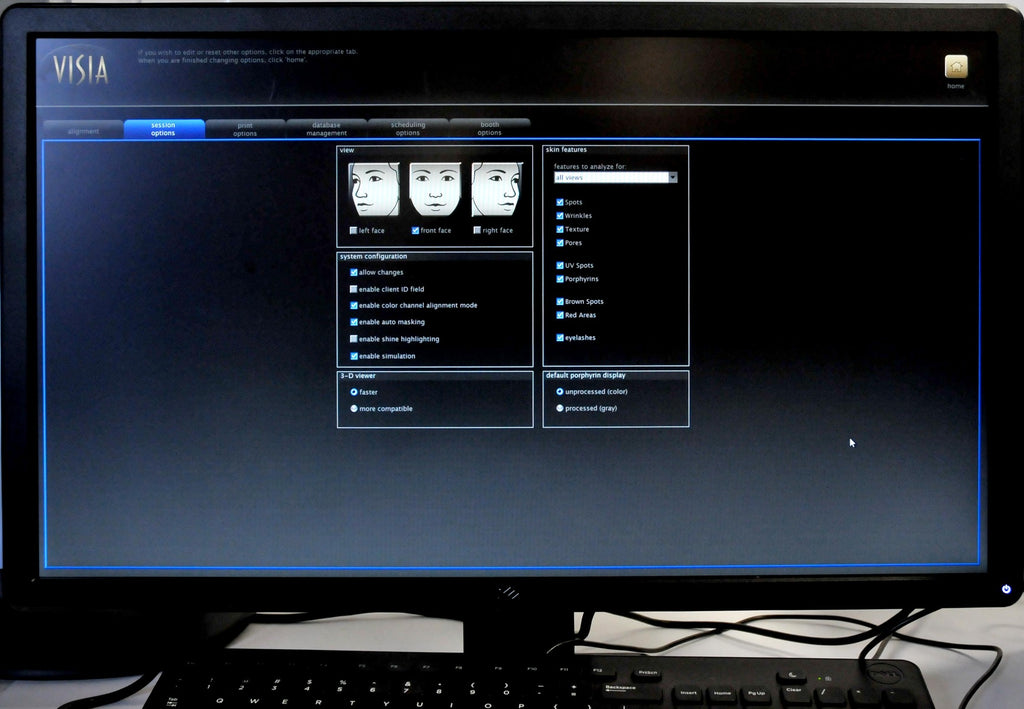The width and height of the screenshot is (1024, 709).
Task: Switch to the booth options tab
Action: (489, 128)
